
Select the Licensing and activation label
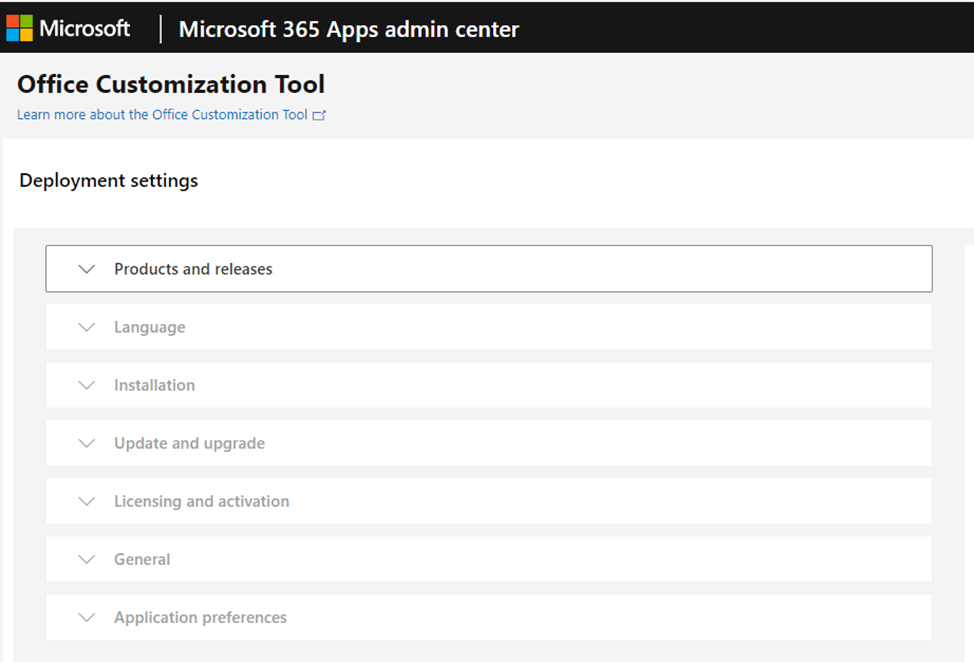click(202, 501)
